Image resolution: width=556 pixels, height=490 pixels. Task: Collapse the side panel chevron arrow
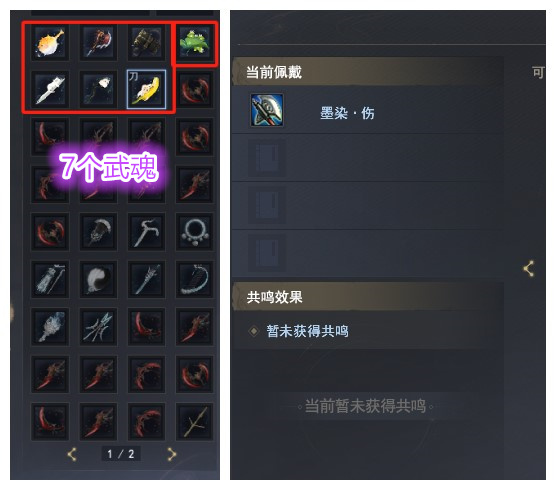[529, 269]
